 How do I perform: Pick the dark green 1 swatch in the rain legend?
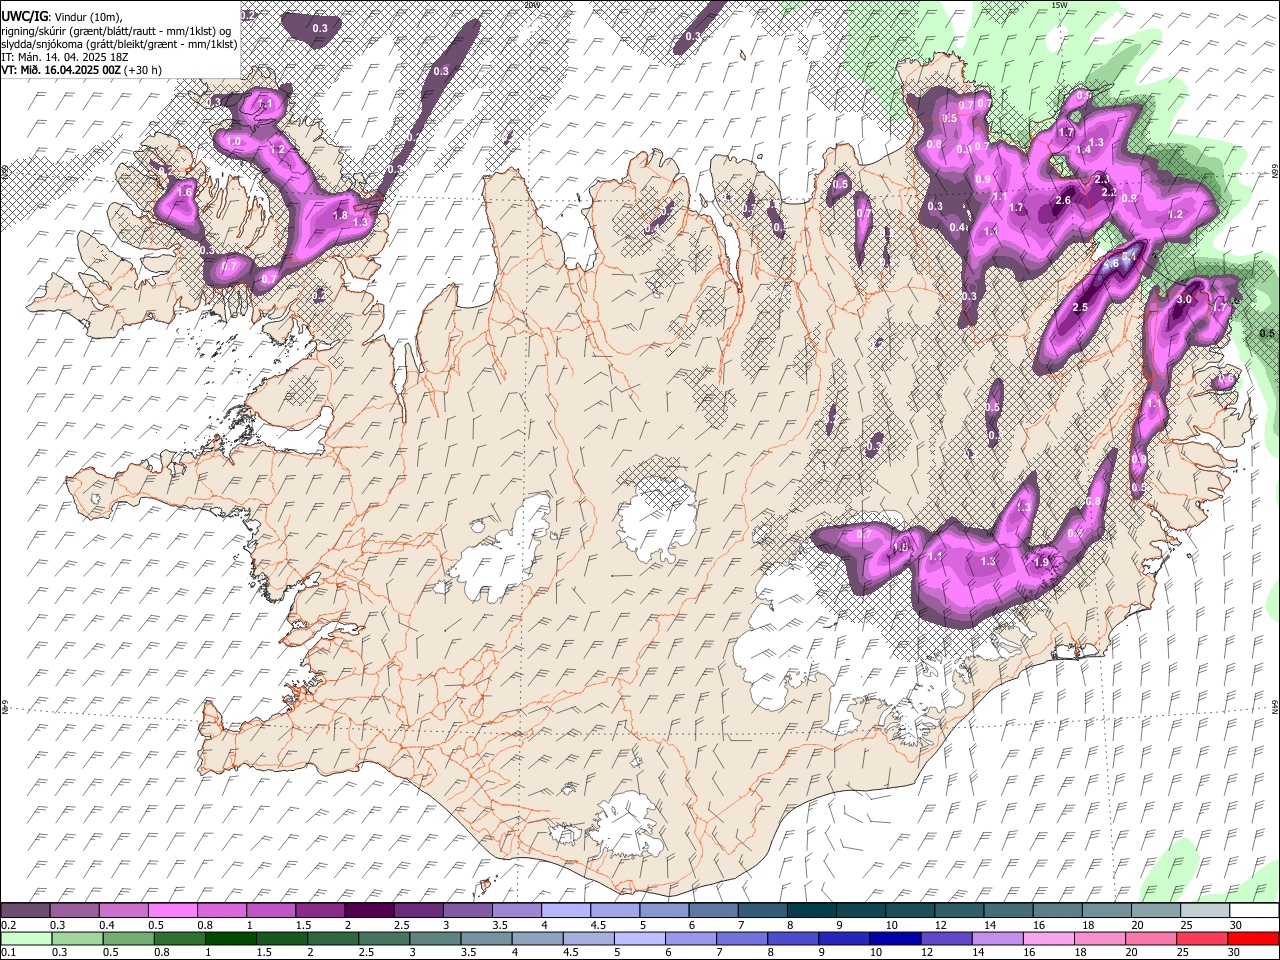(x=230, y=938)
